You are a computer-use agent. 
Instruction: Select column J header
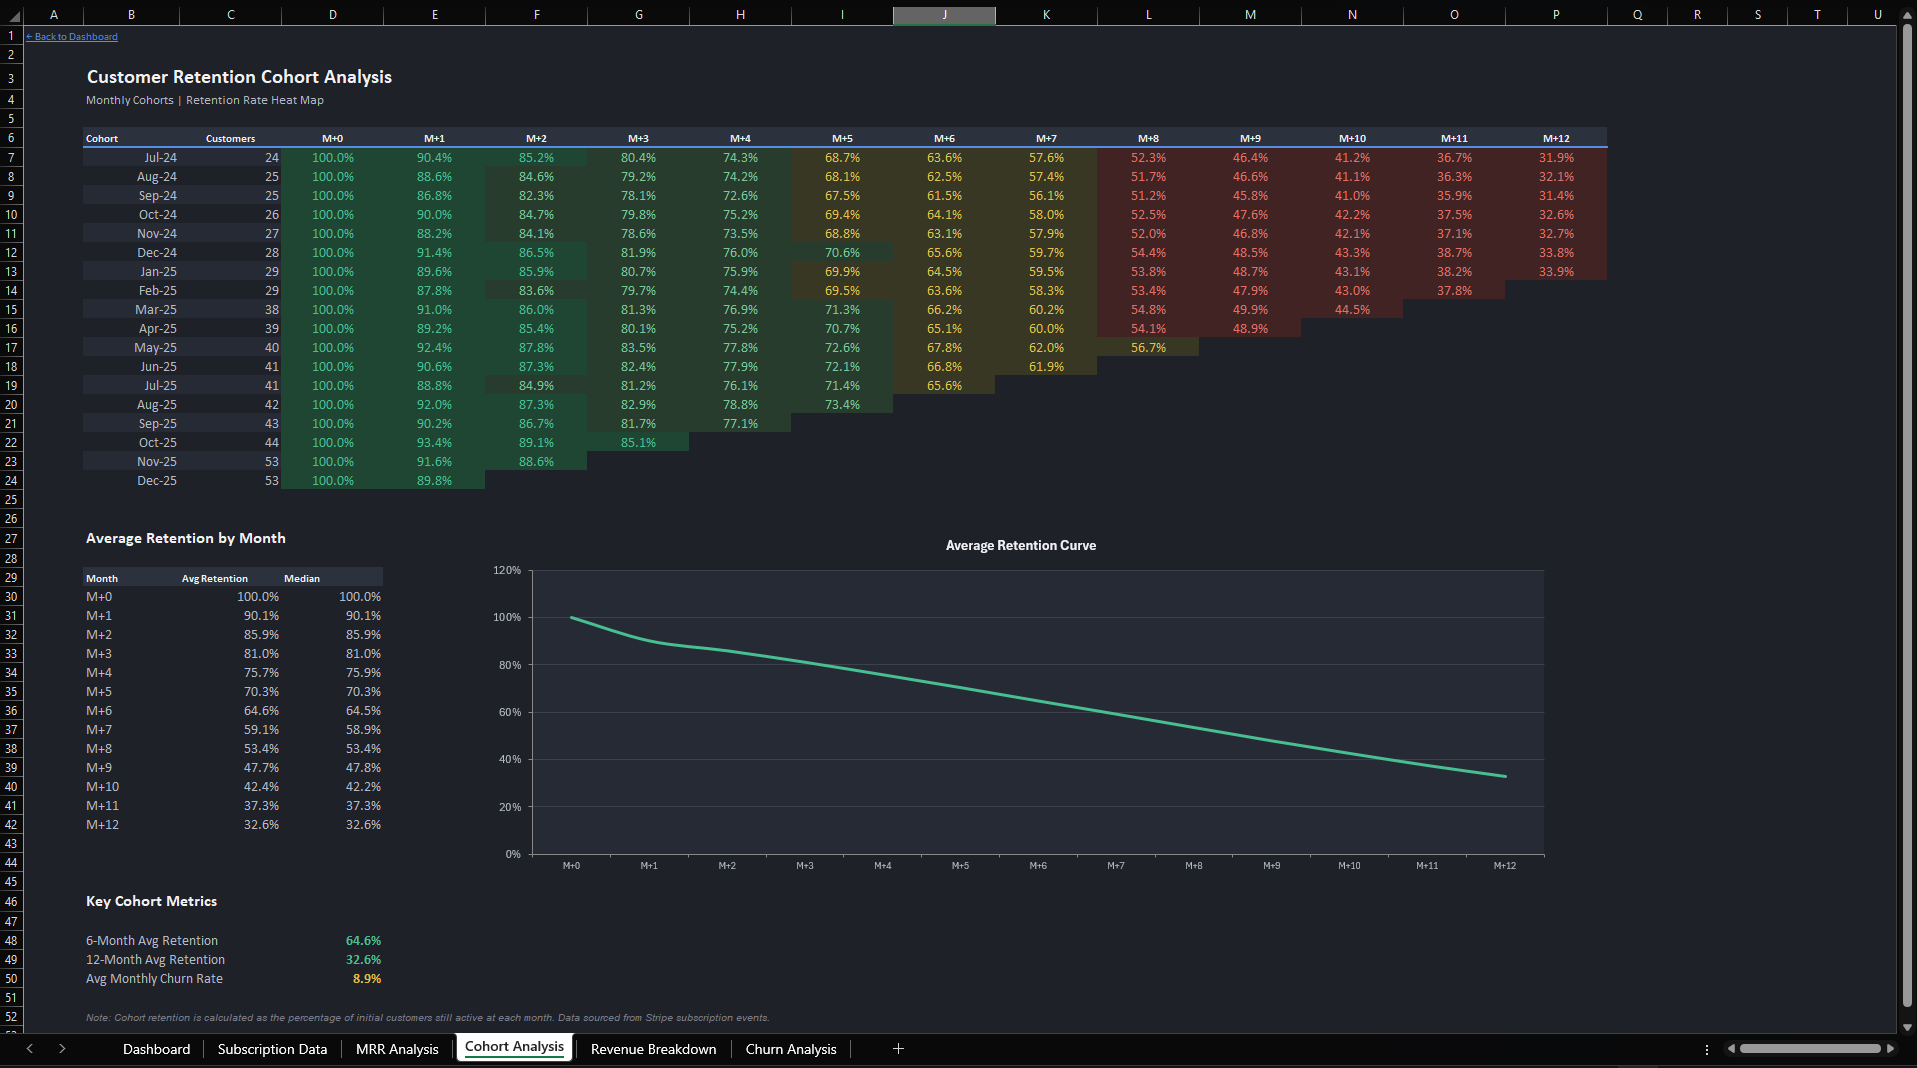[x=944, y=15]
